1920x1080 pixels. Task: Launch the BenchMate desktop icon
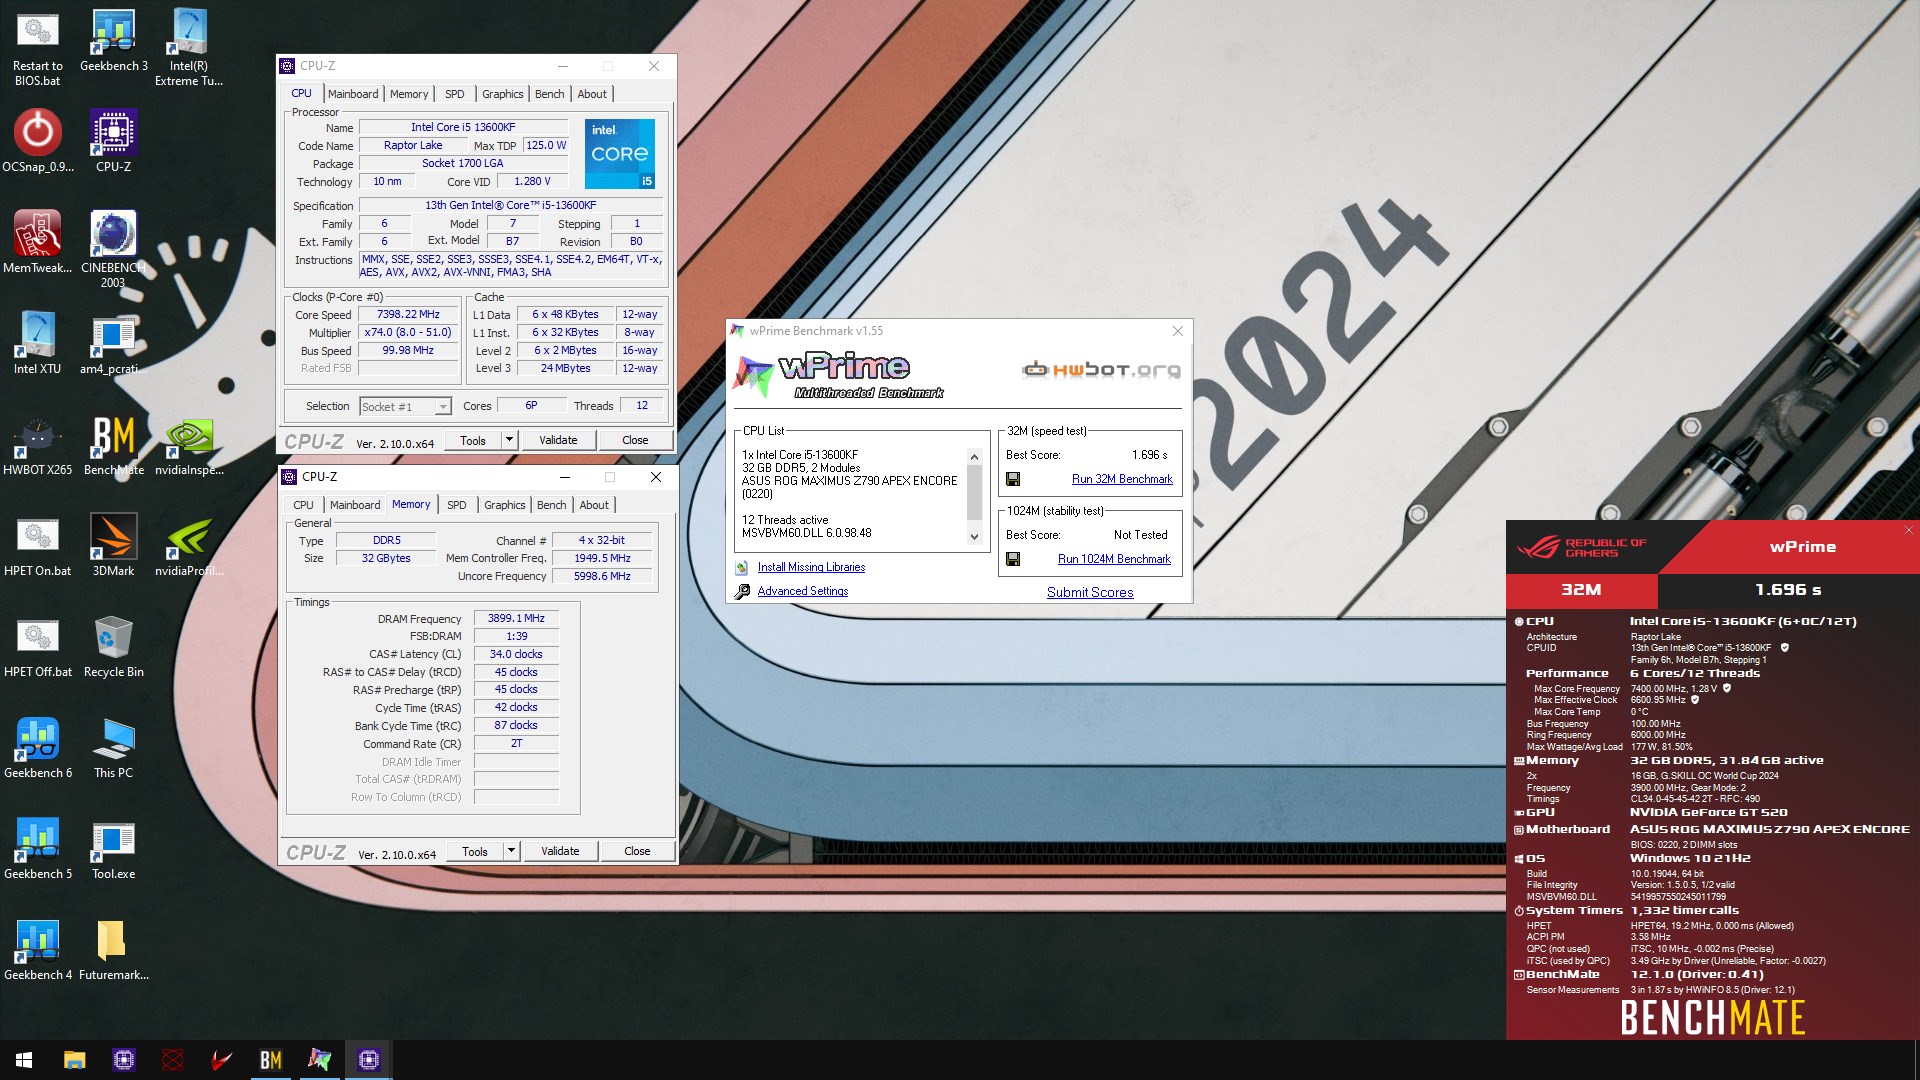(114, 444)
